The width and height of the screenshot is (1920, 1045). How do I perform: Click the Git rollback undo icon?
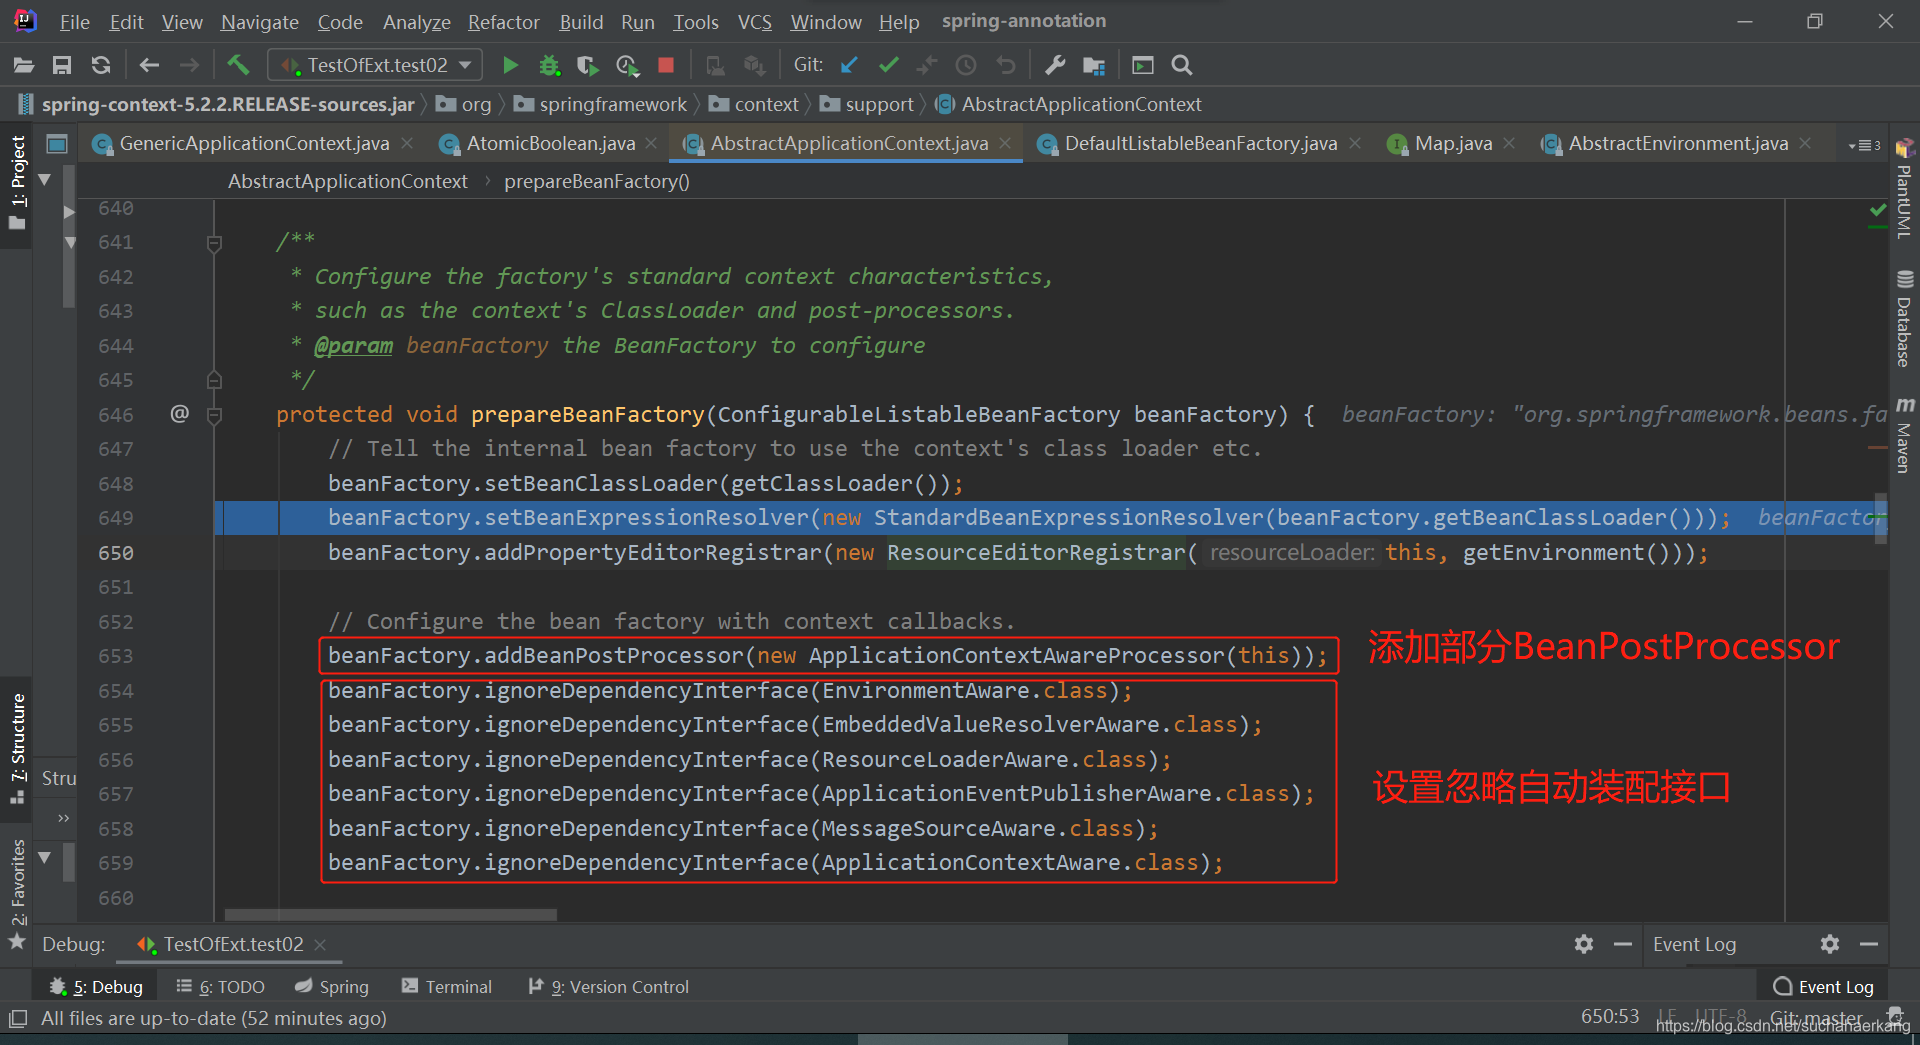click(1005, 65)
